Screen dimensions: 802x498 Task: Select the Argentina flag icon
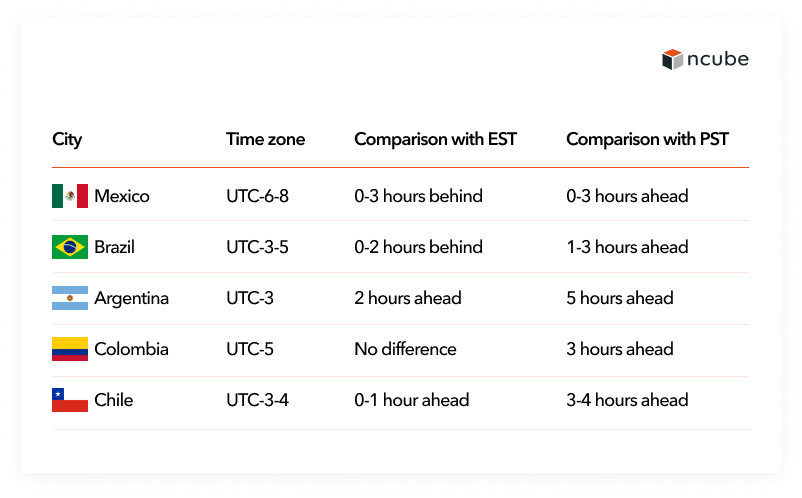pyautogui.click(x=70, y=298)
